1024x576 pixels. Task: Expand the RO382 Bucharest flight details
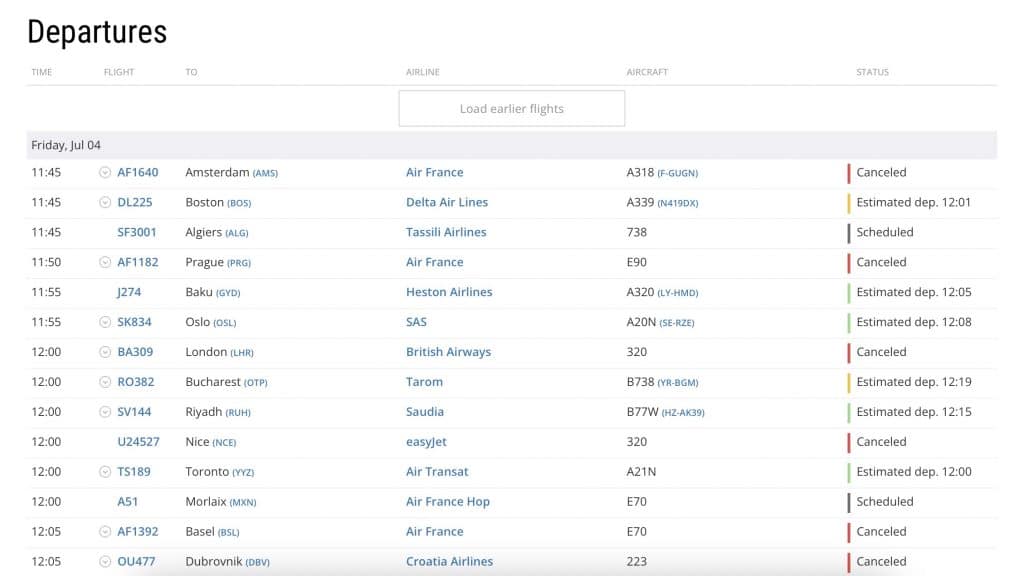point(105,382)
